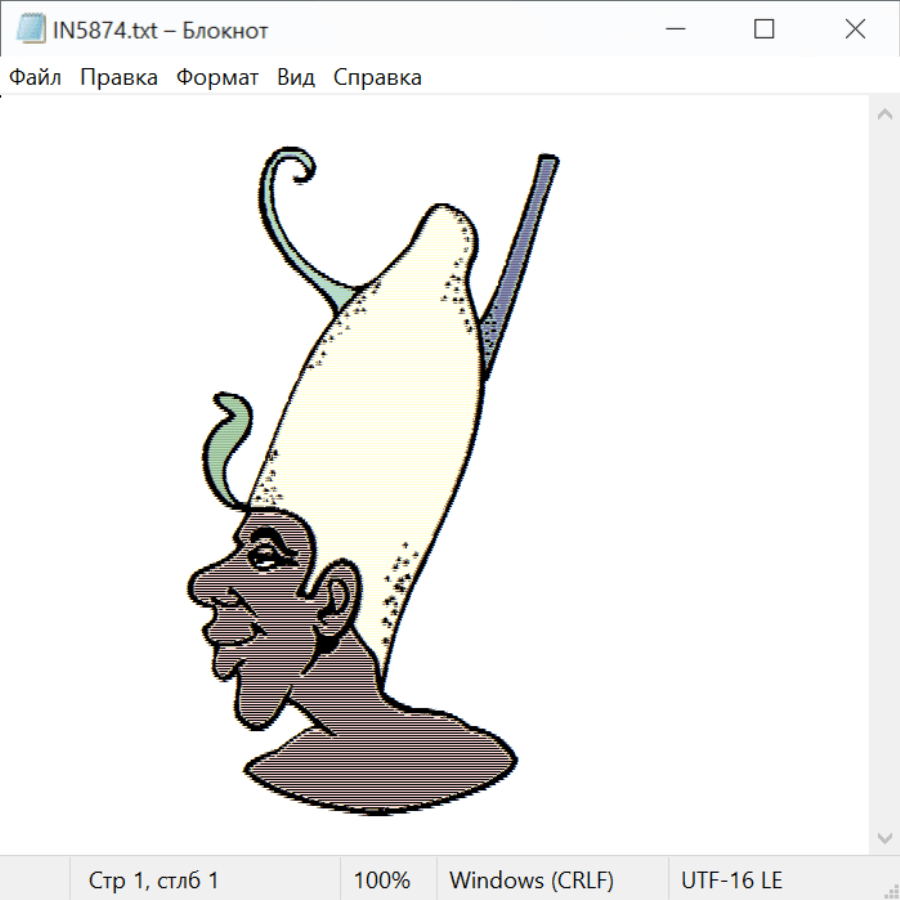Click the scroll up arrow of the vertical scrollbar
Viewport: 900px width, 900px height.
coord(884,115)
